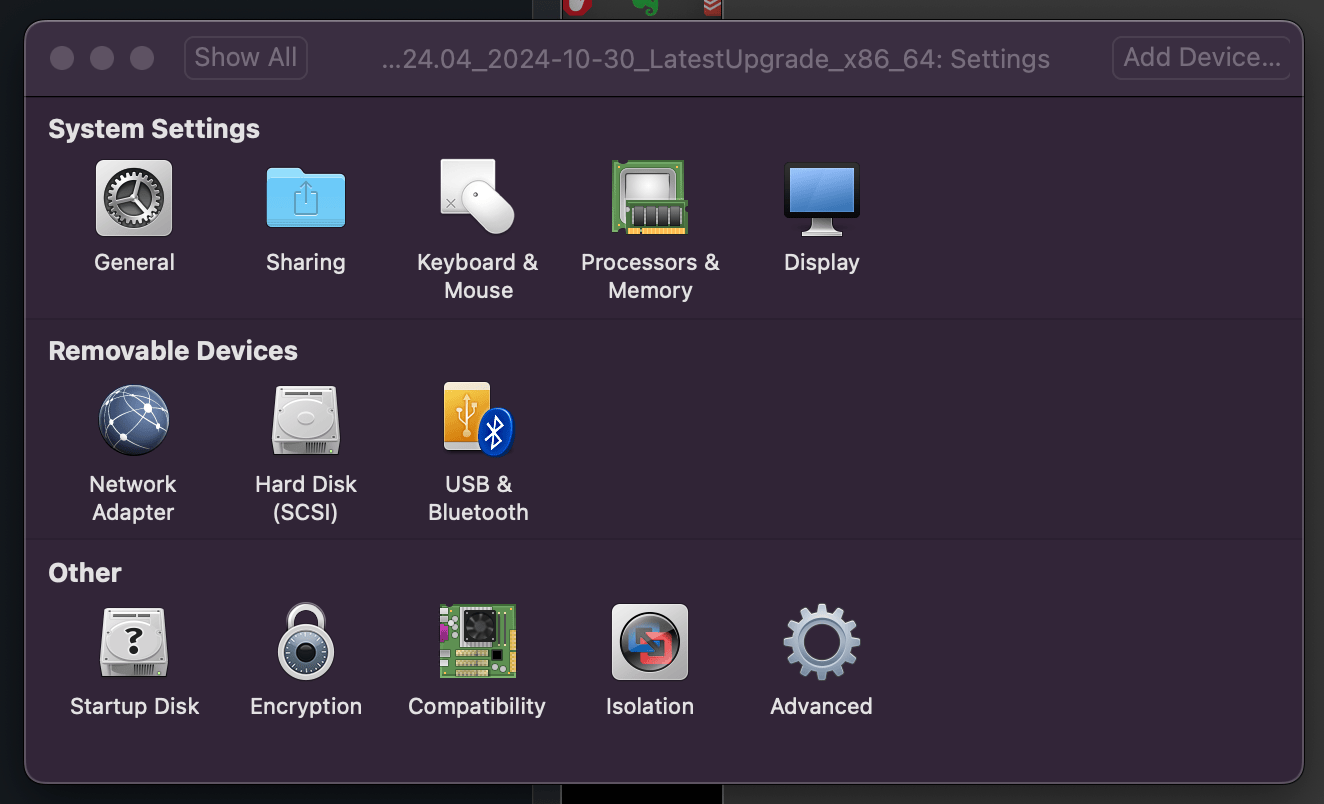1324x804 pixels.
Task: Open the Display settings monitor icon
Action: click(821, 199)
